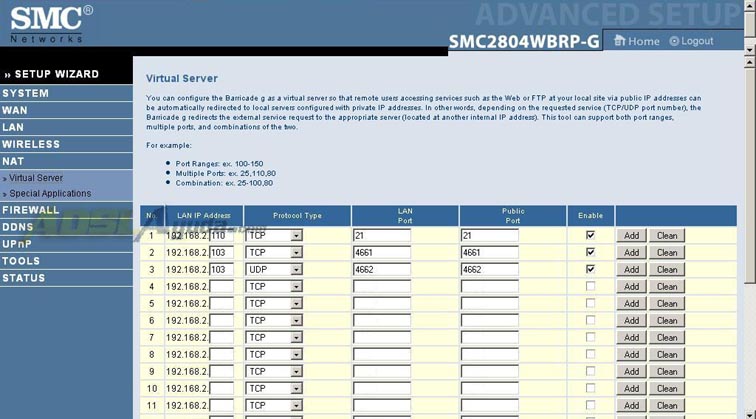Click the 'Port Ranges: ex. 100-150' example
The width and height of the screenshot is (756, 419).
tap(219, 163)
